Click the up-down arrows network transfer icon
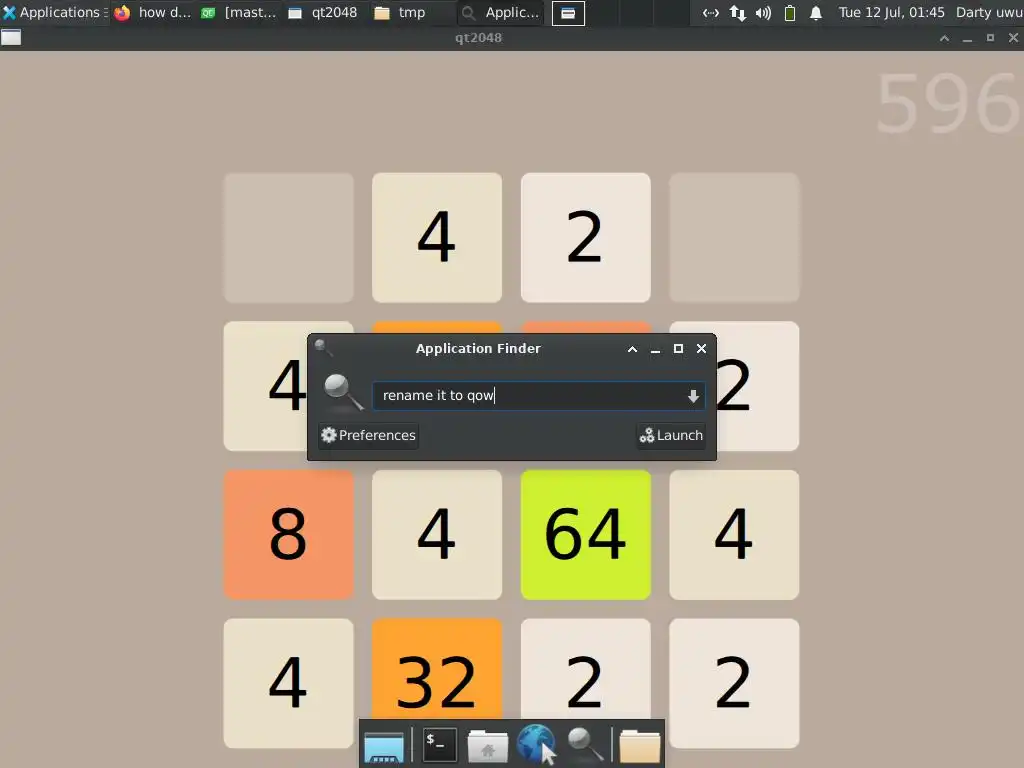 pyautogui.click(x=737, y=12)
